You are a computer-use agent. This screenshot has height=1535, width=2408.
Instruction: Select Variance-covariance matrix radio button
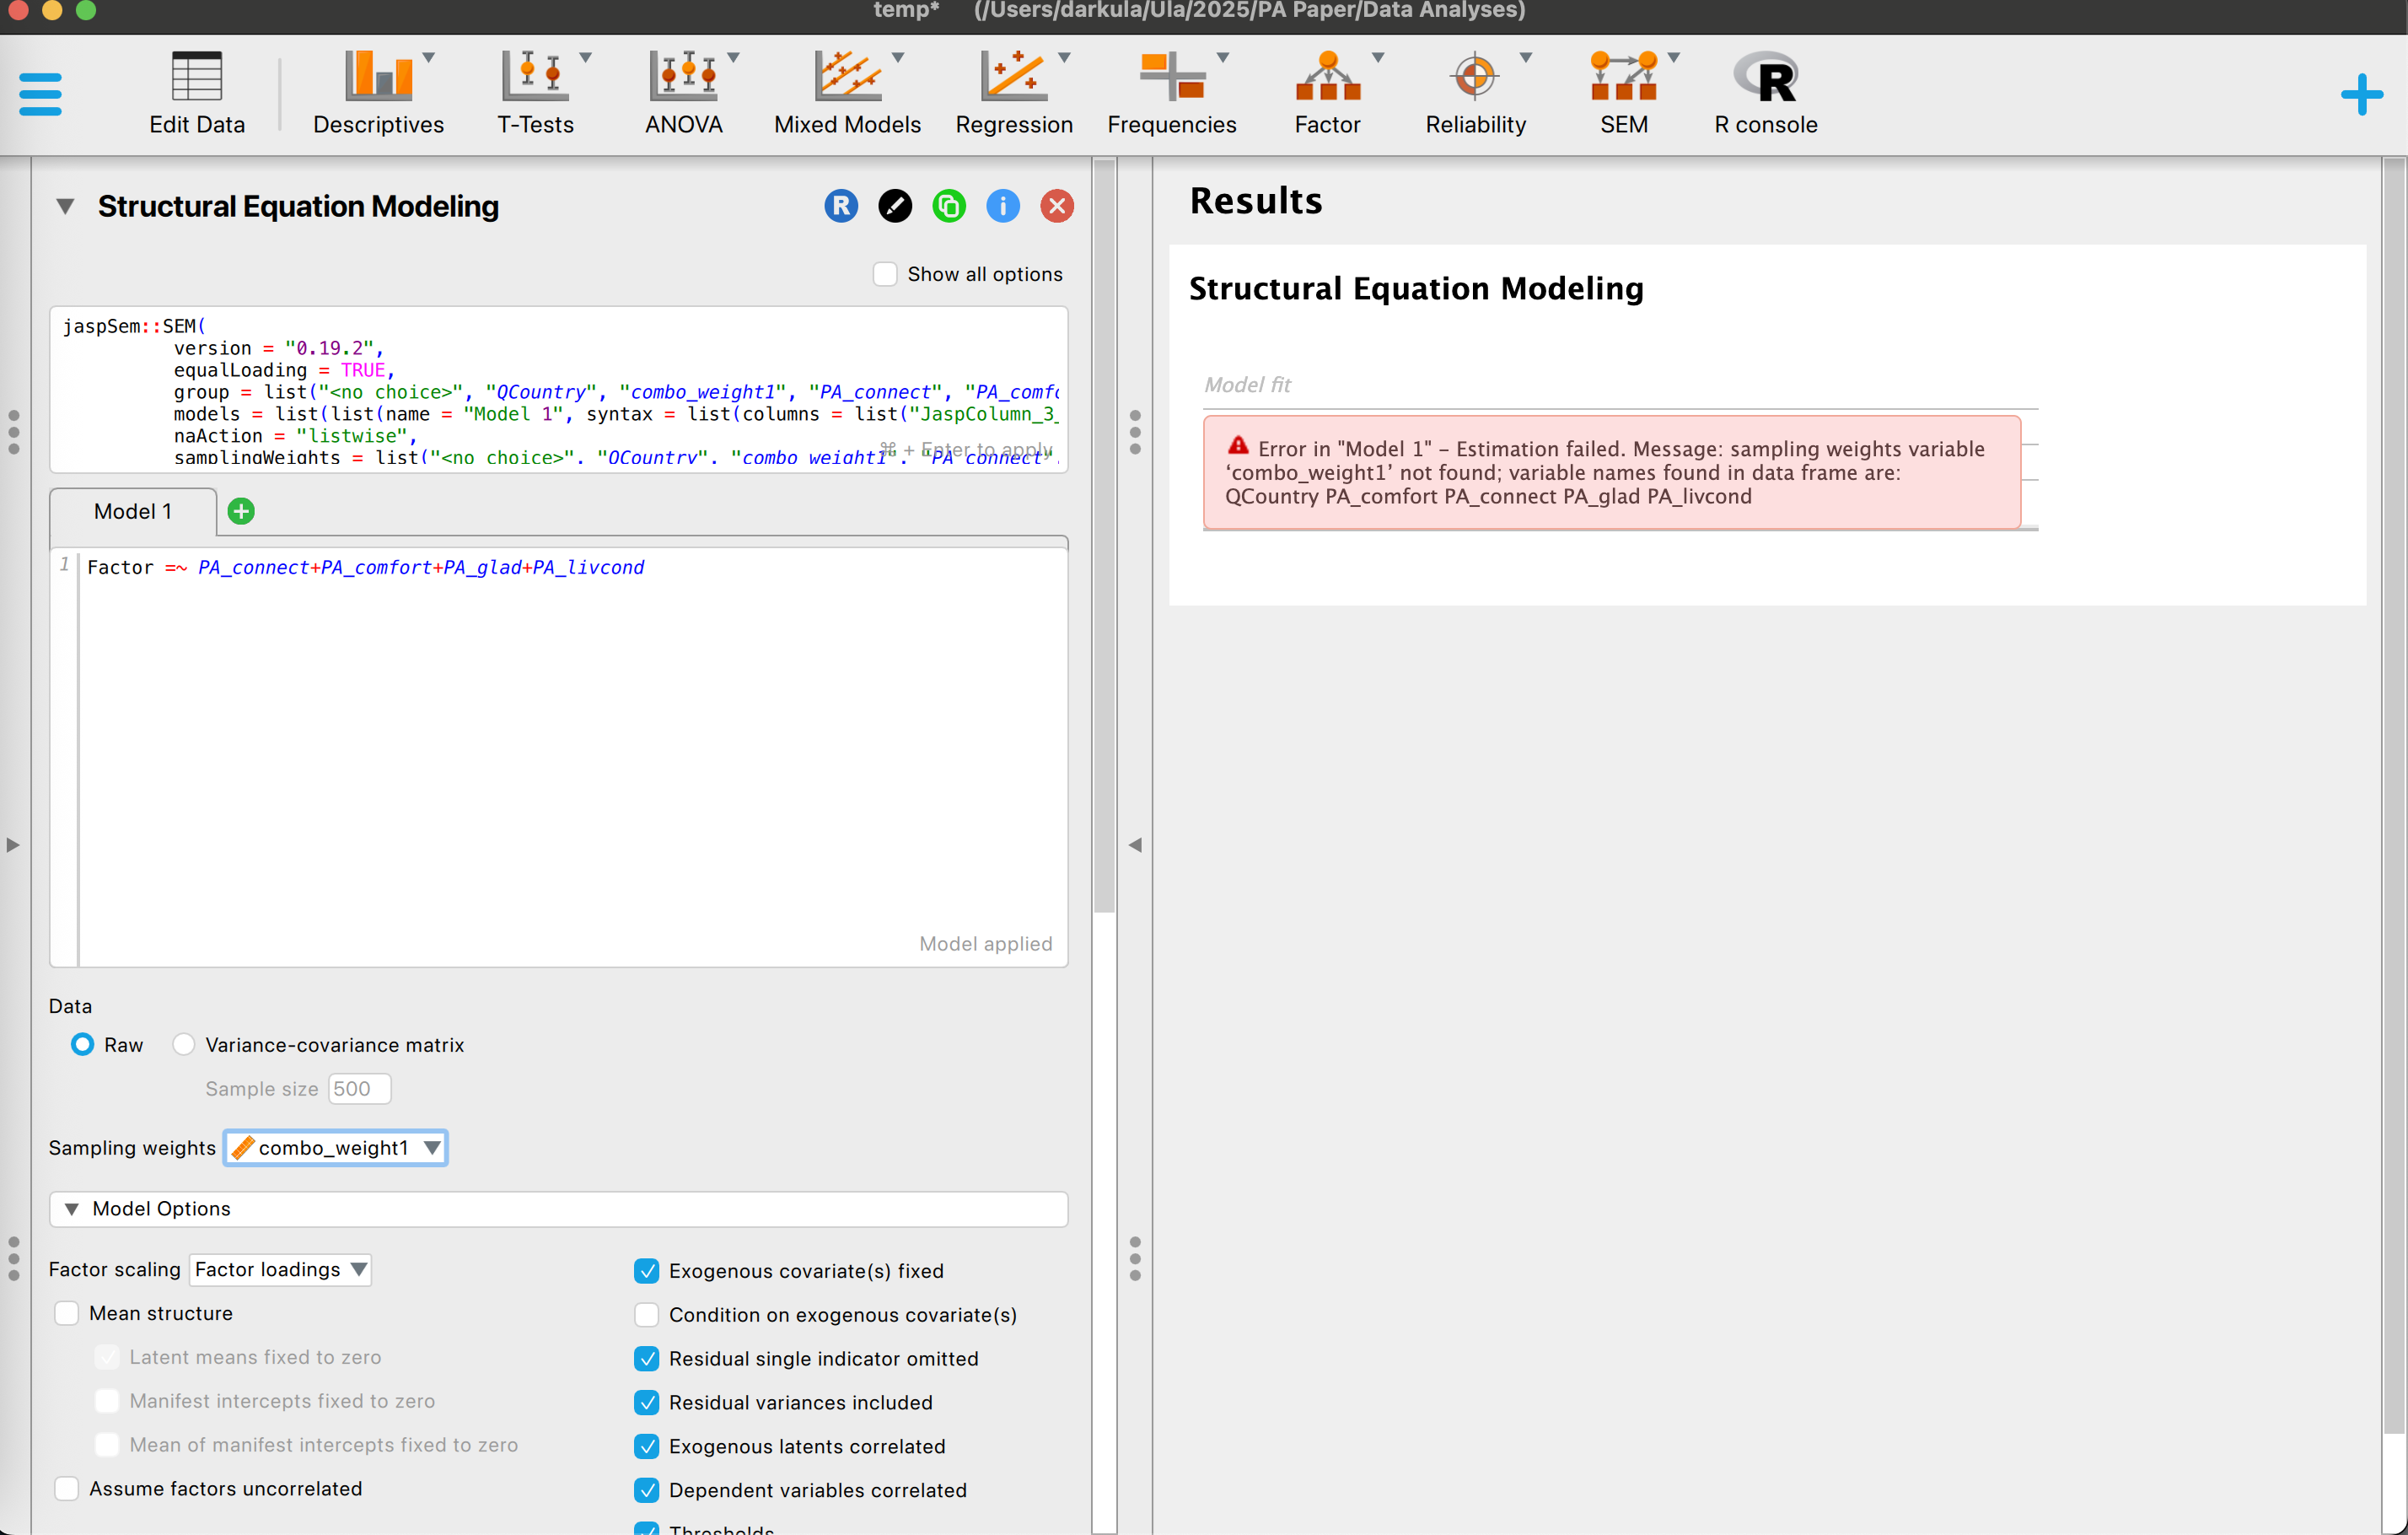tap(184, 1044)
